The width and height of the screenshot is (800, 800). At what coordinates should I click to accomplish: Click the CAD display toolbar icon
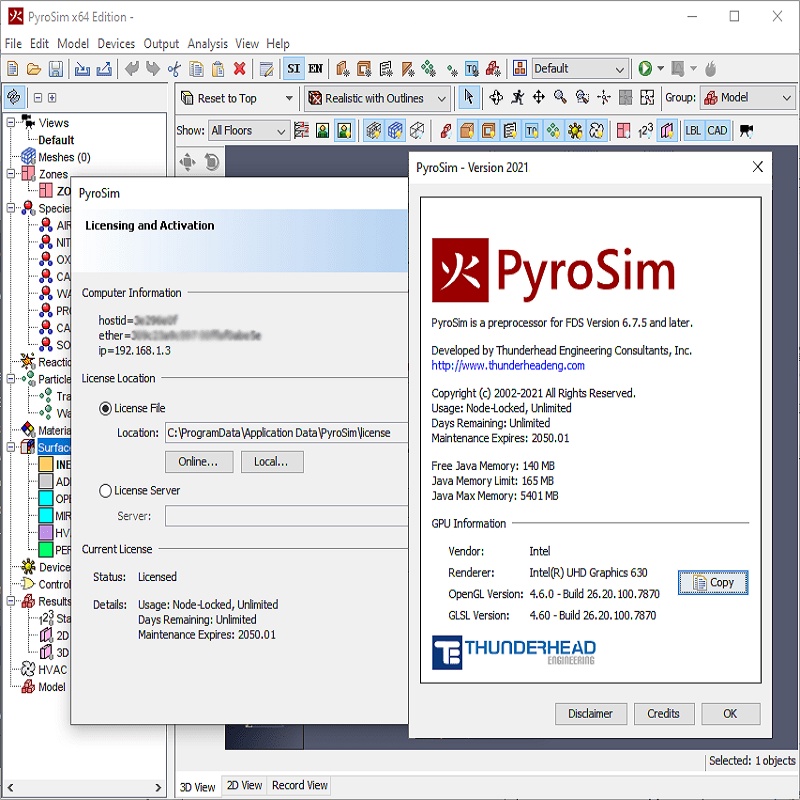[717, 131]
